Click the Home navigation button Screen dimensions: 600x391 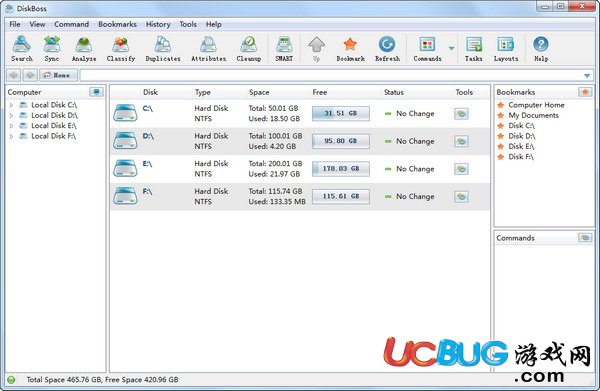58,75
